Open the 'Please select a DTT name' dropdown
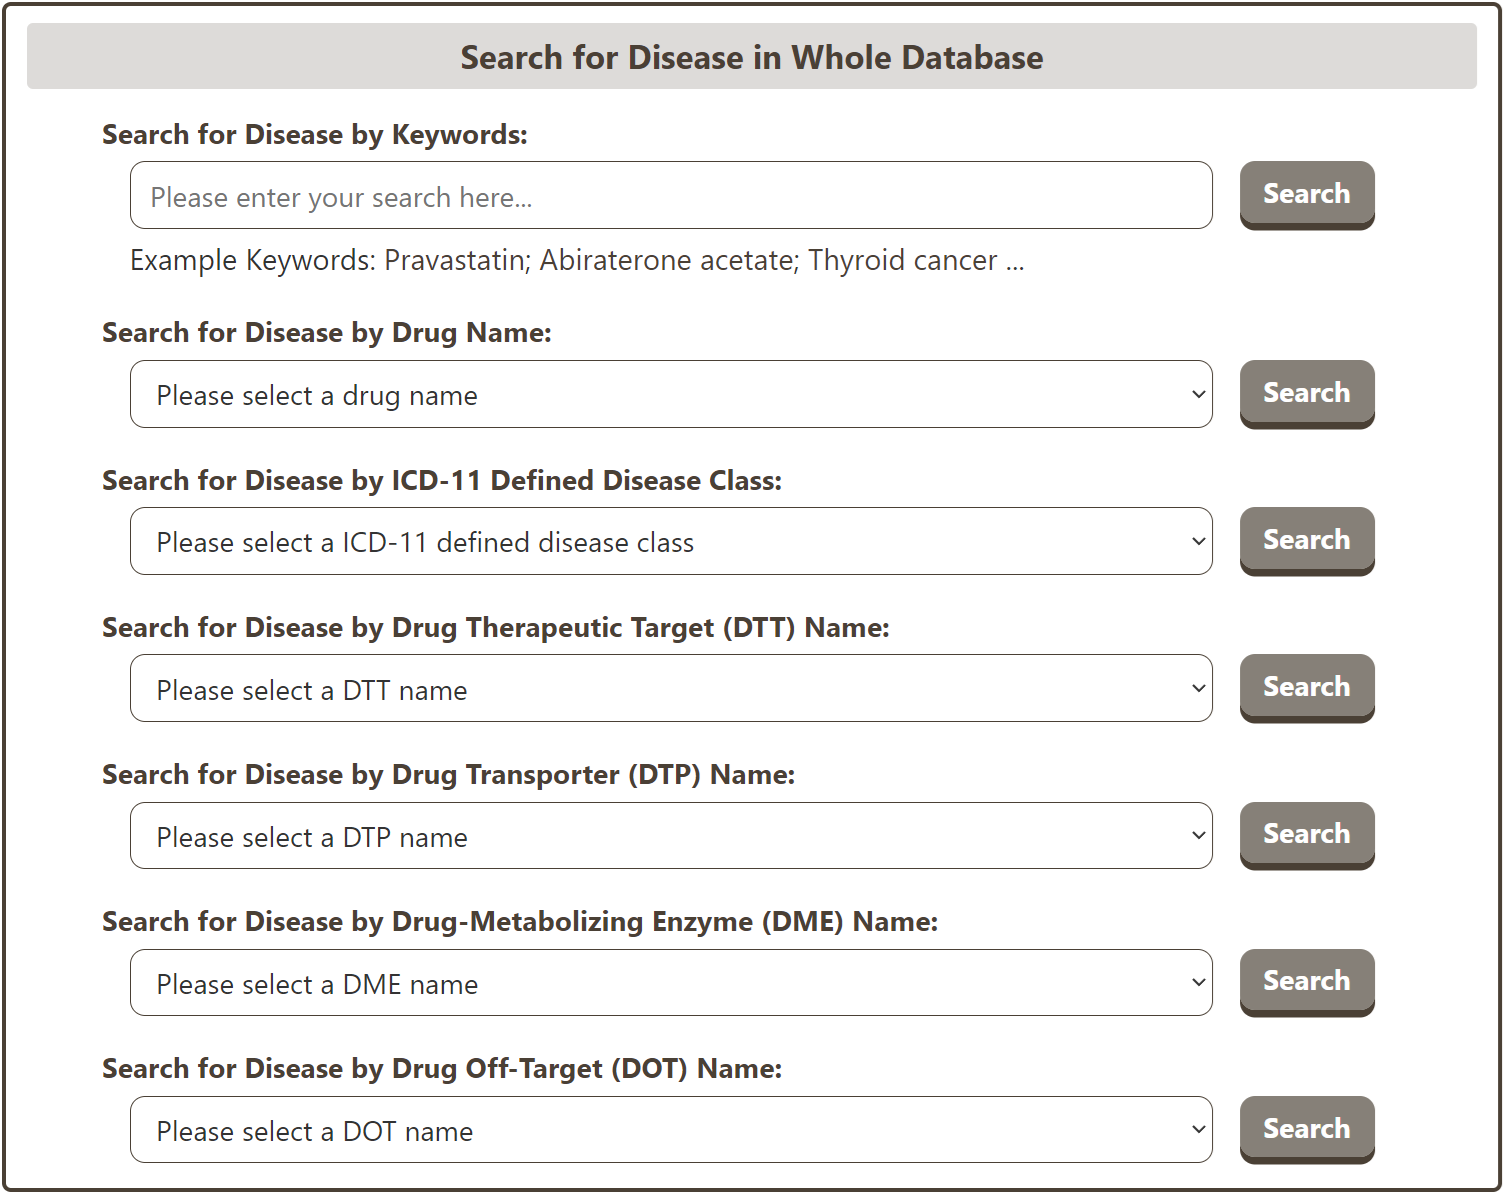Viewport: 1504px width, 1200px height. point(670,689)
